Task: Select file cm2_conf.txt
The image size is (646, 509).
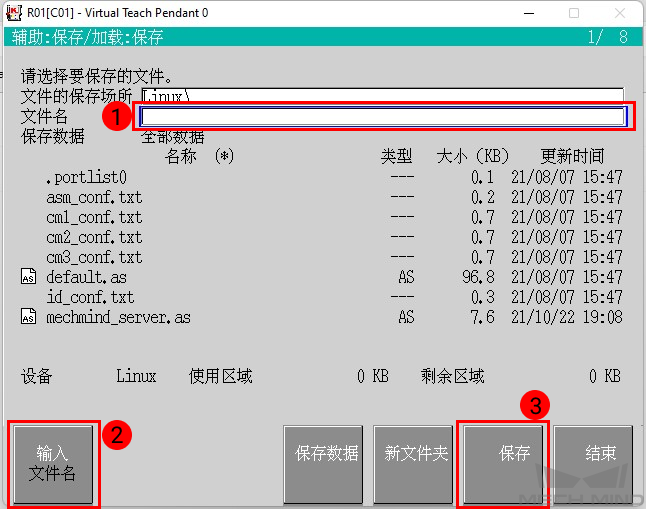Action: click(x=94, y=237)
